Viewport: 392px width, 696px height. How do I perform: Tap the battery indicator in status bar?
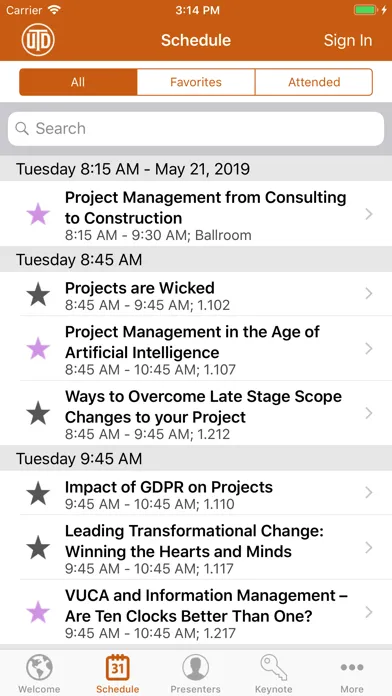(x=365, y=10)
